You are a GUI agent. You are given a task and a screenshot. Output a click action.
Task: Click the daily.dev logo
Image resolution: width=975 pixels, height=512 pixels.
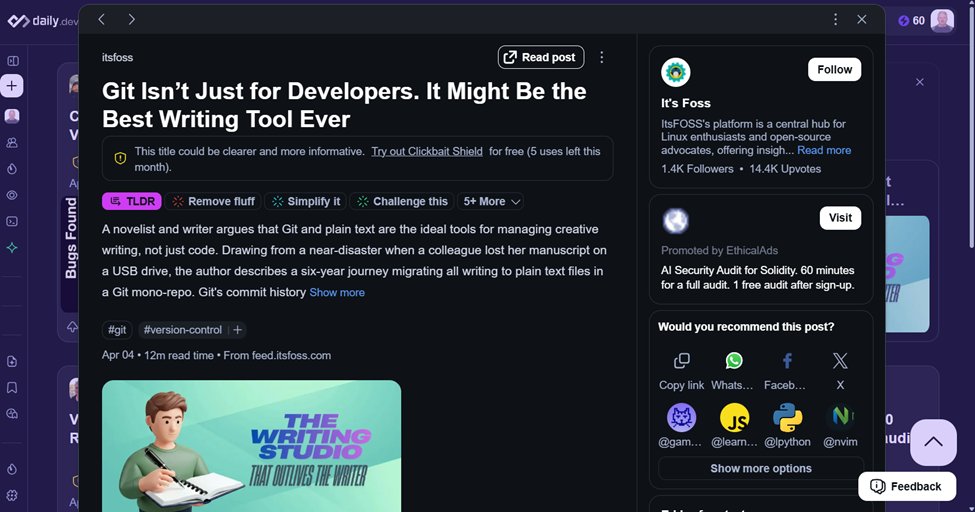pyautogui.click(x=42, y=21)
